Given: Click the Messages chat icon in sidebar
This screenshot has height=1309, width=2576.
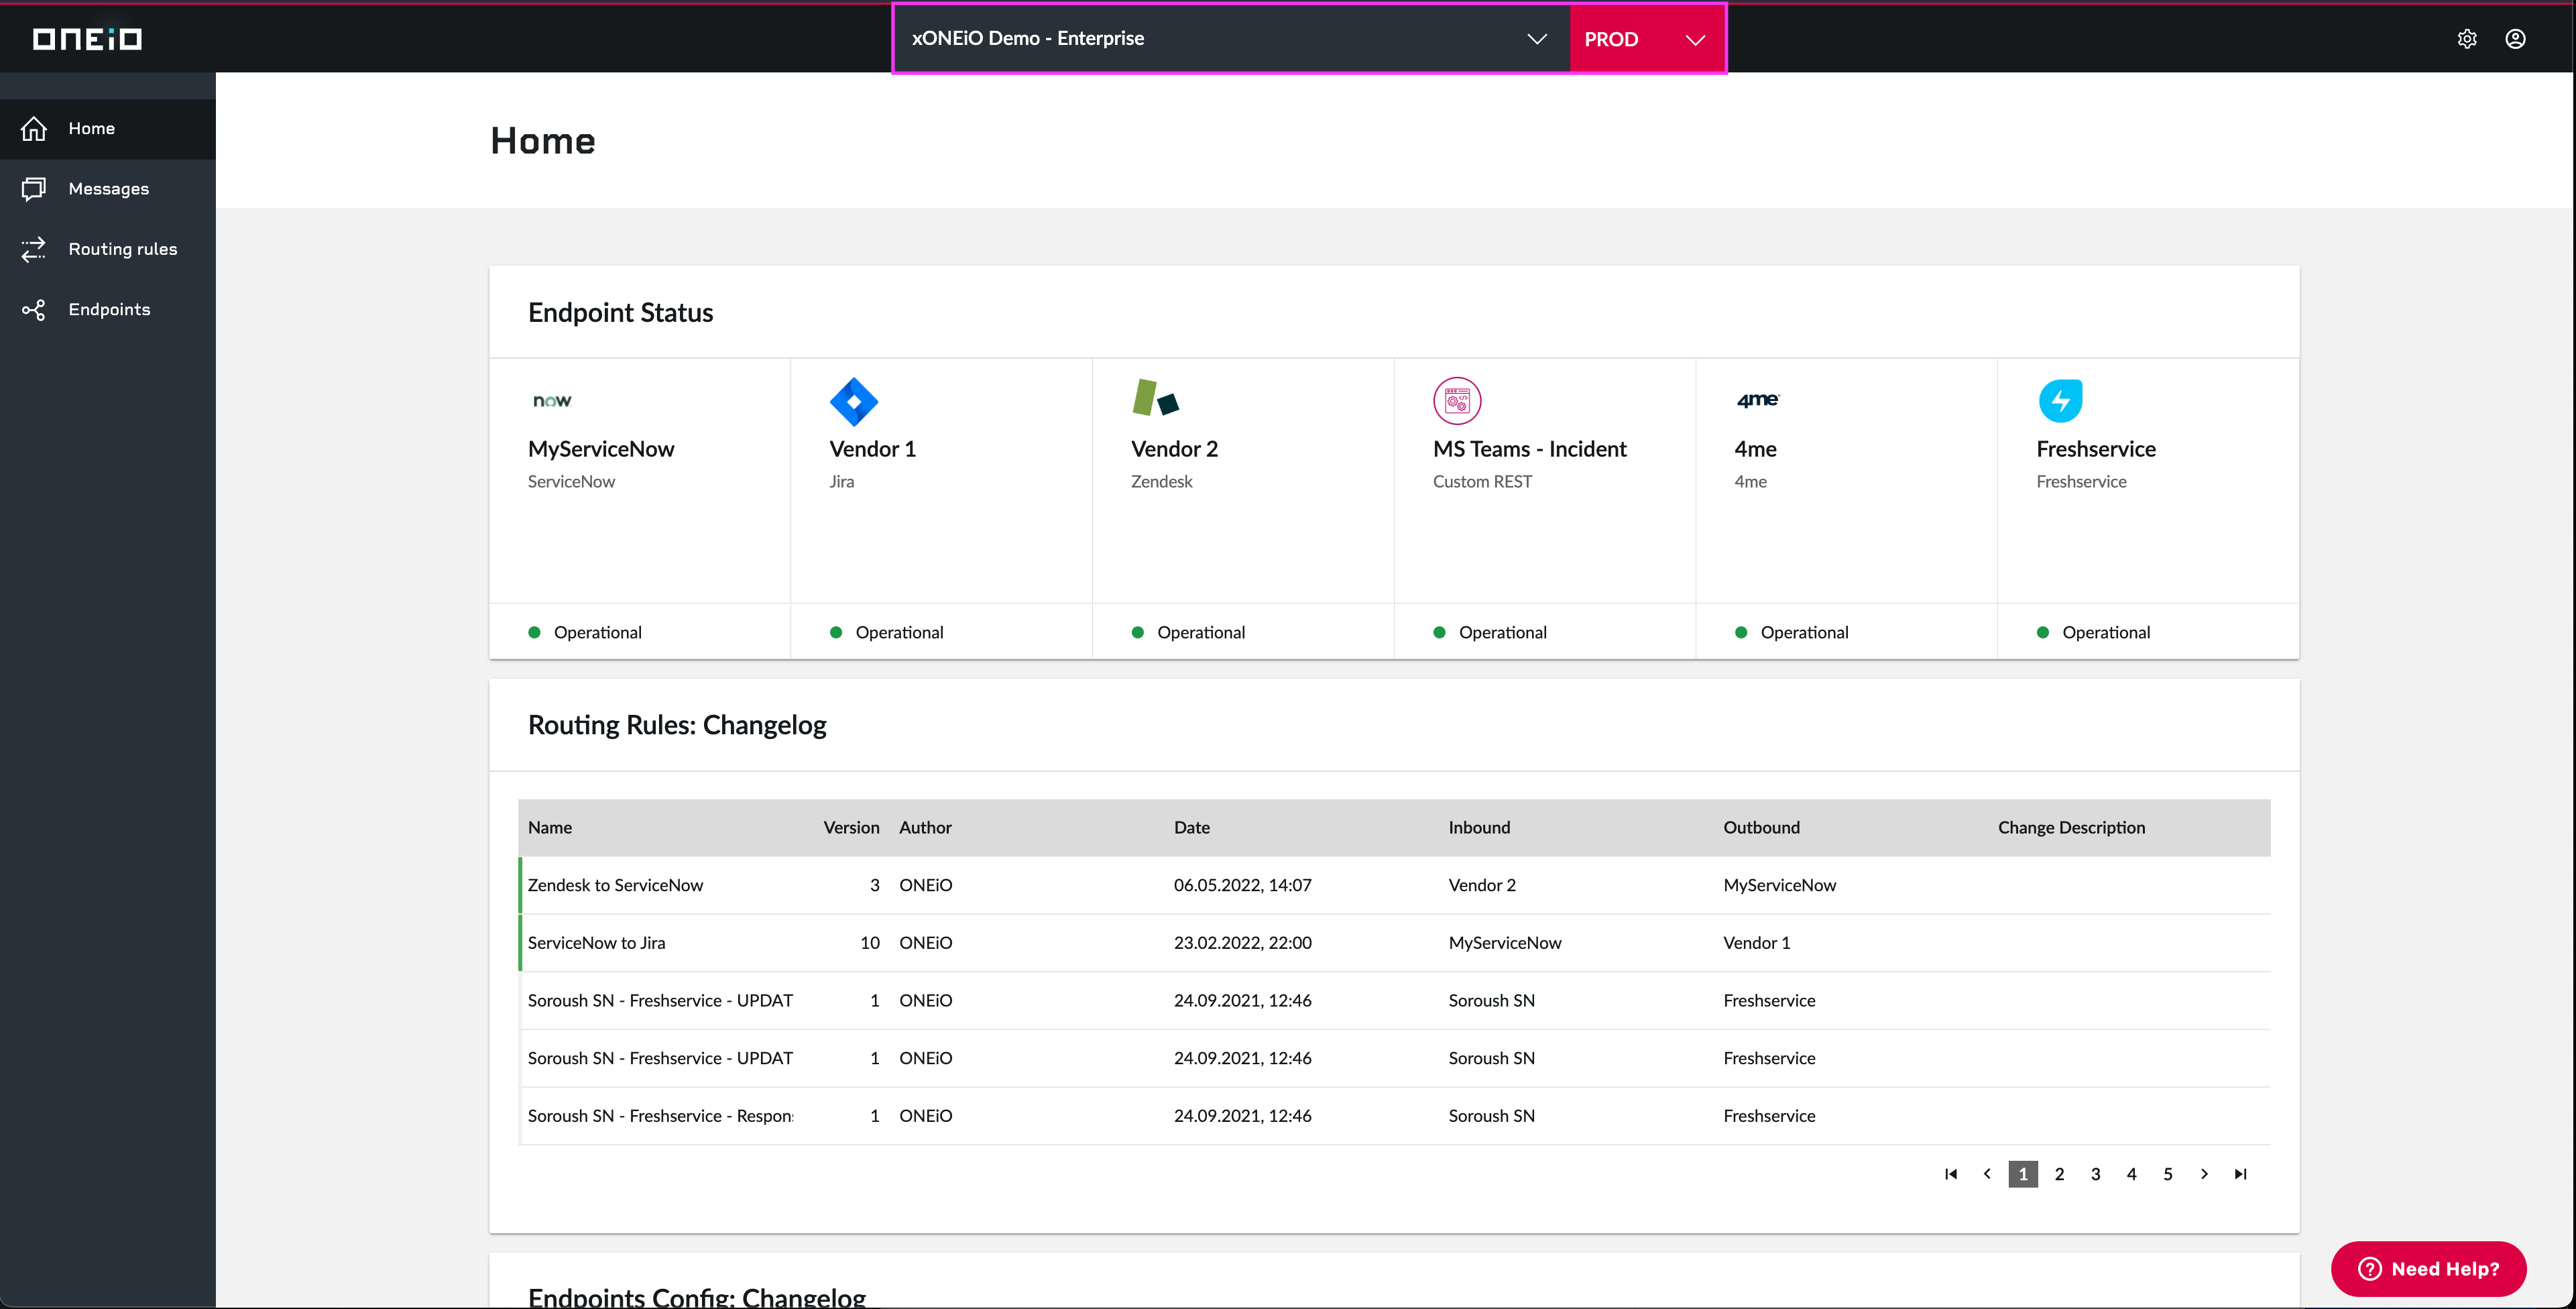Looking at the screenshot, I should point(34,189).
